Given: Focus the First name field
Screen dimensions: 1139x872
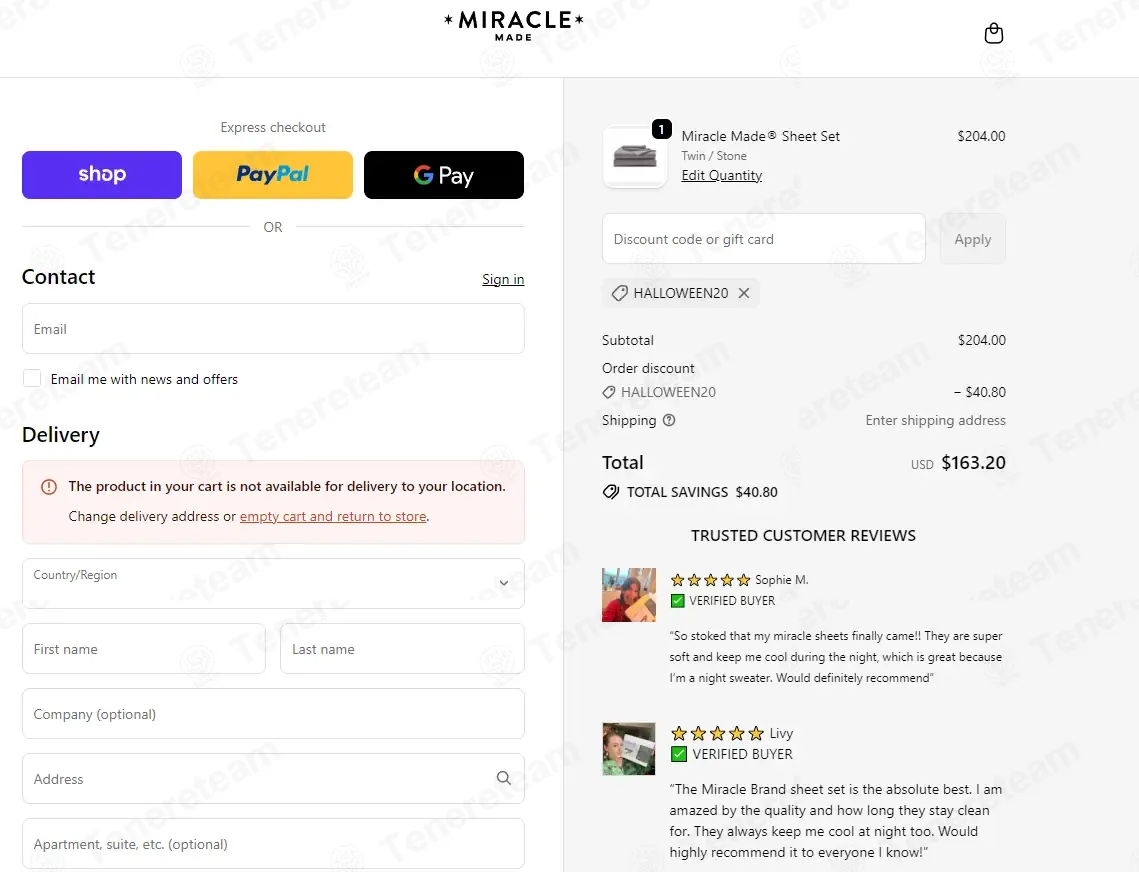Looking at the screenshot, I should [144, 649].
